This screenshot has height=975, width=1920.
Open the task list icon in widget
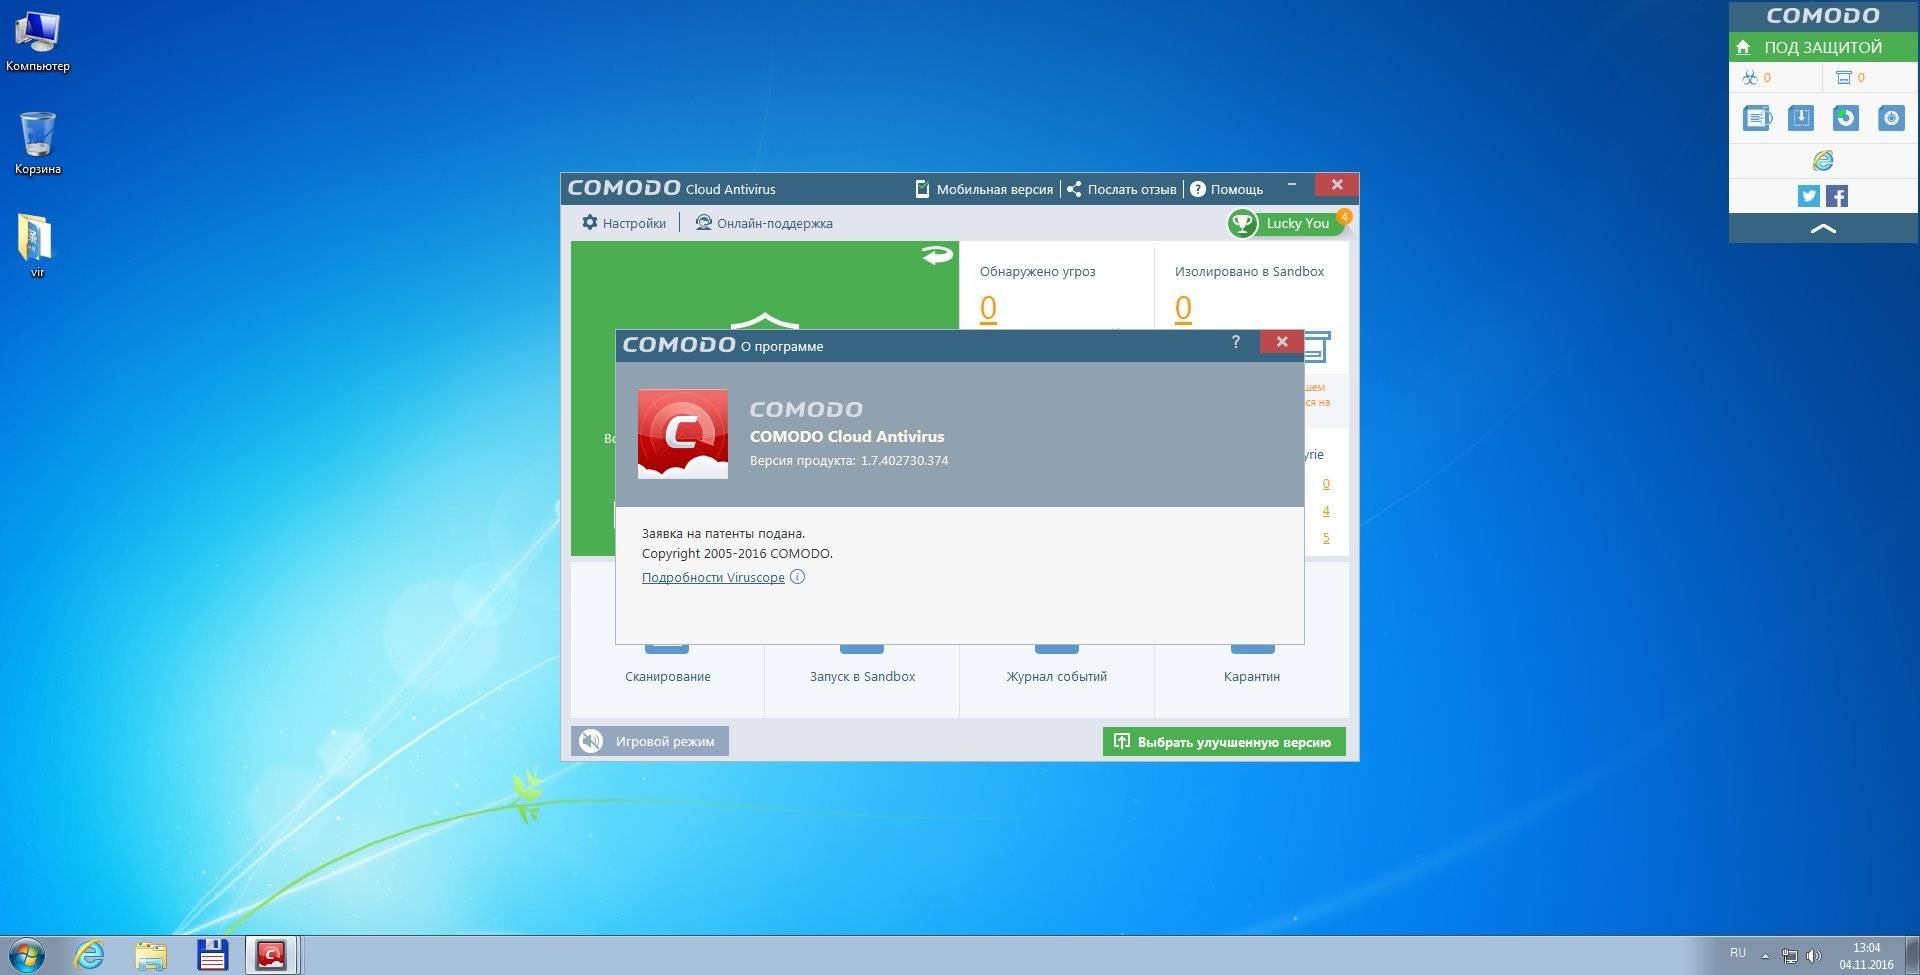point(1757,118)
